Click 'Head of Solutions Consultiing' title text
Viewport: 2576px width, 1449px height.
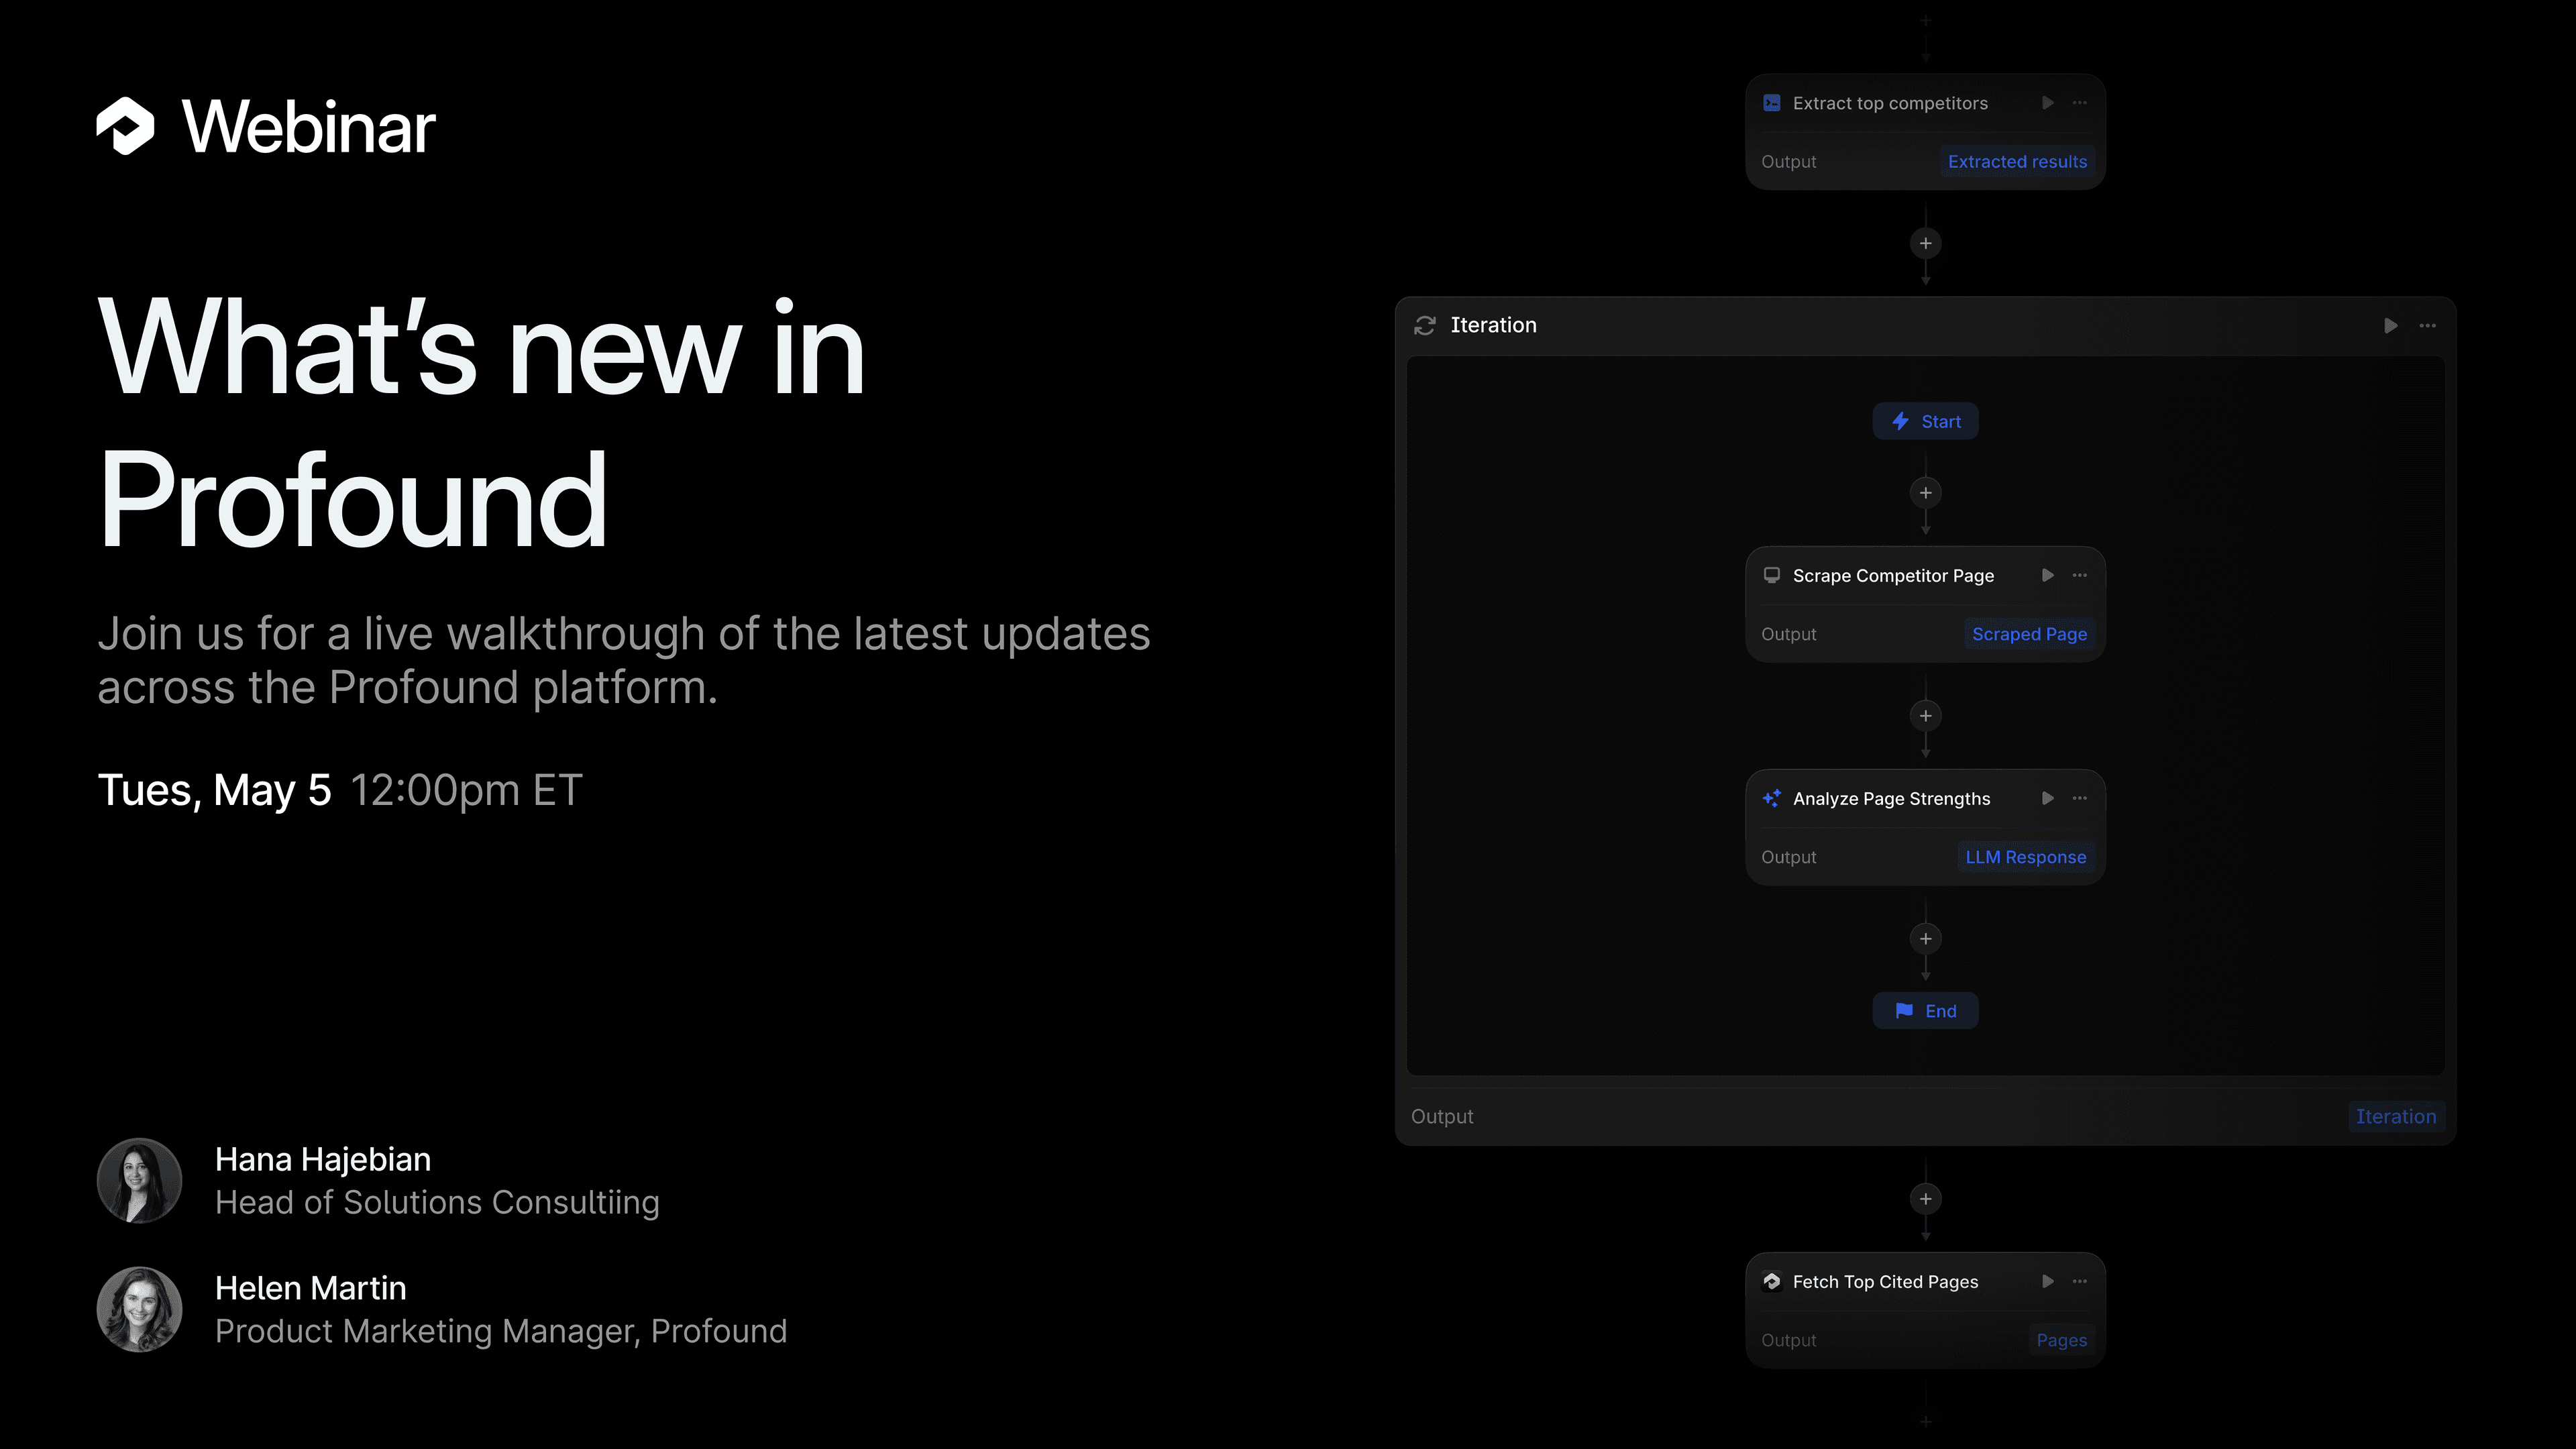pos(437,1202)
